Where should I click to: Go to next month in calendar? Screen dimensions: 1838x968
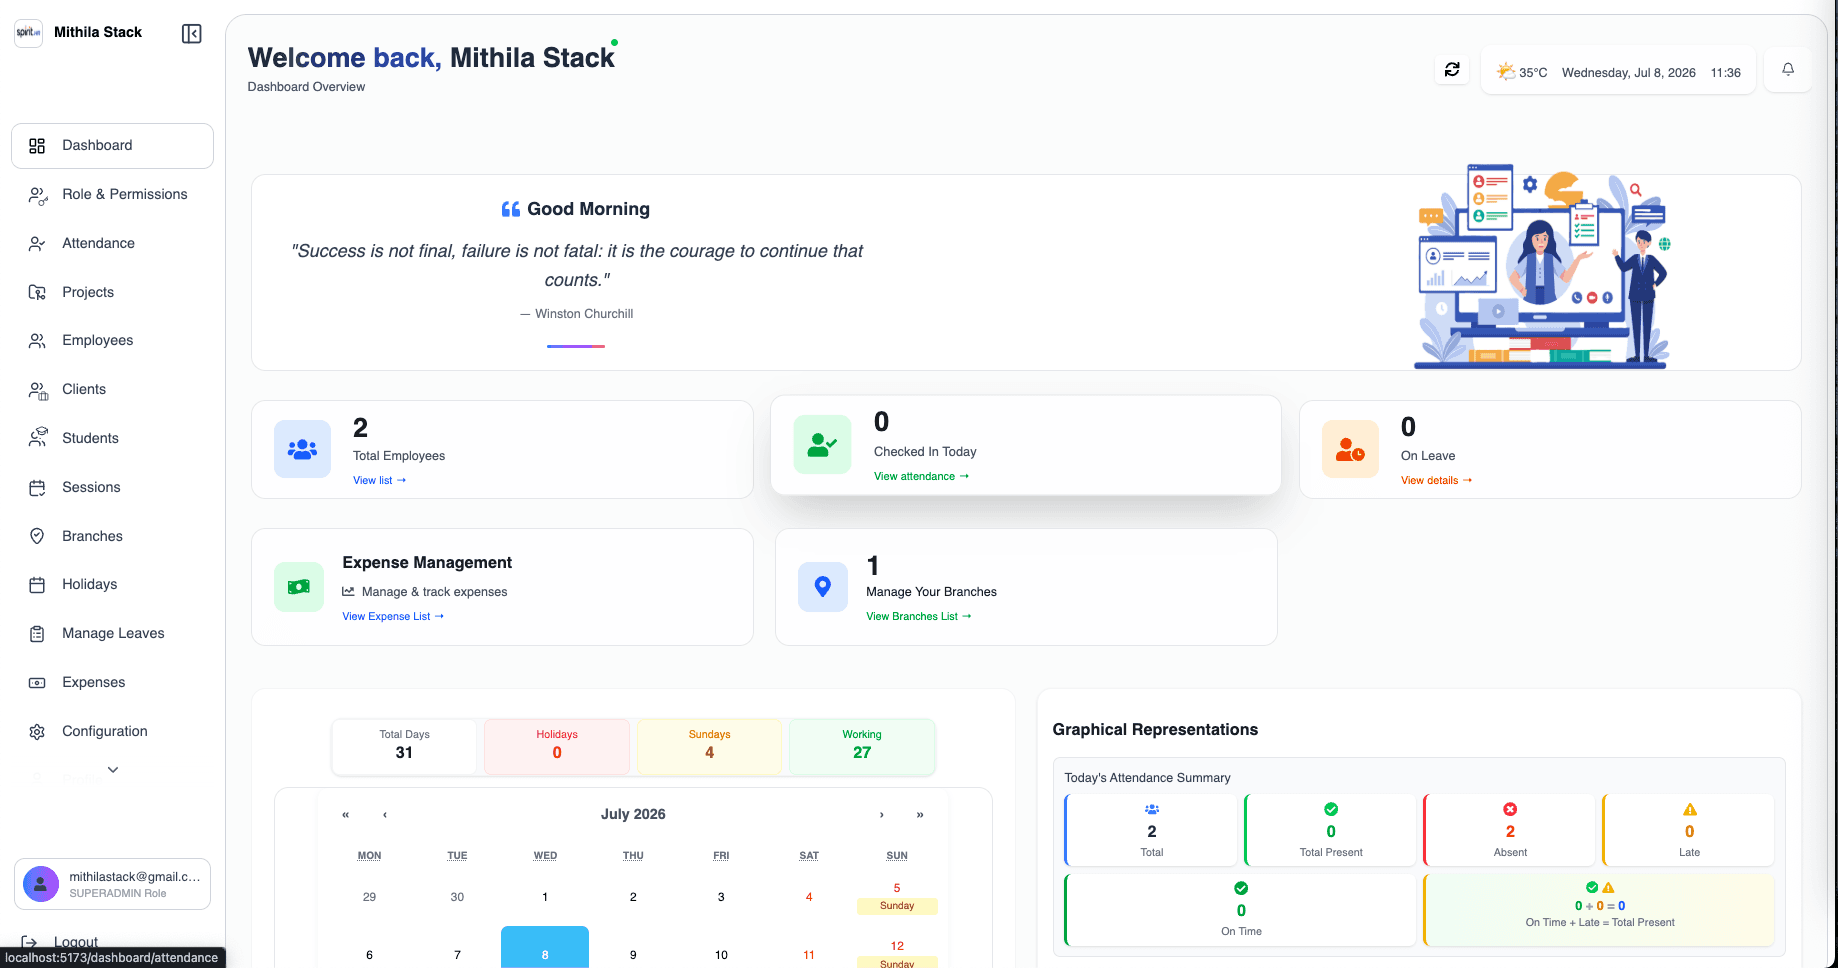point(881,815)
